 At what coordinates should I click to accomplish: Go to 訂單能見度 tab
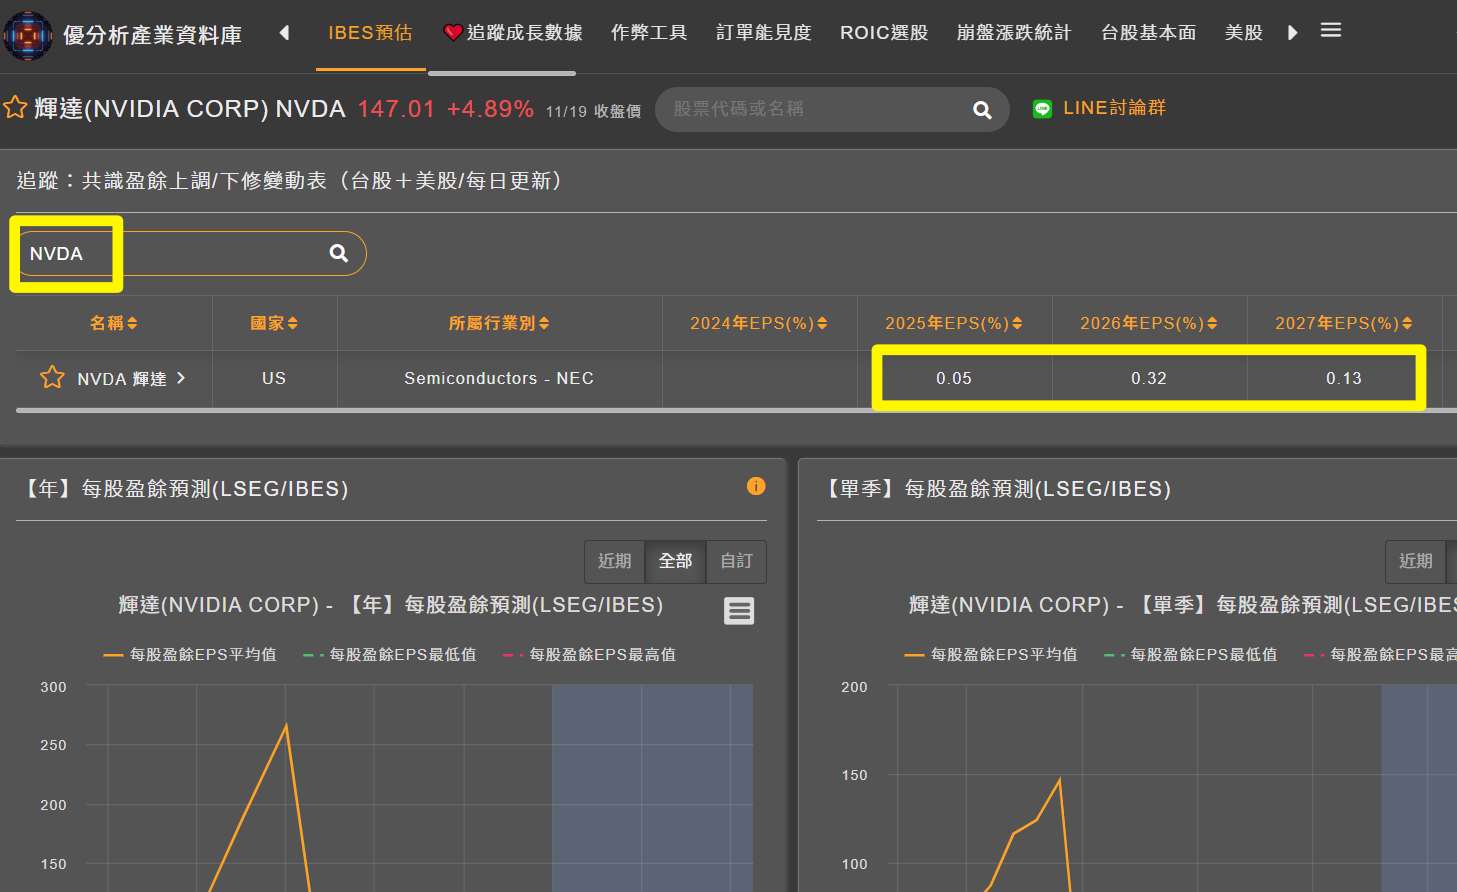(764, 33)
